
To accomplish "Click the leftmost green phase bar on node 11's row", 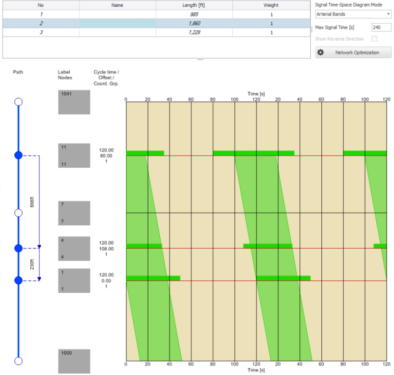I will pyautogui.click(x=145, y=153).
